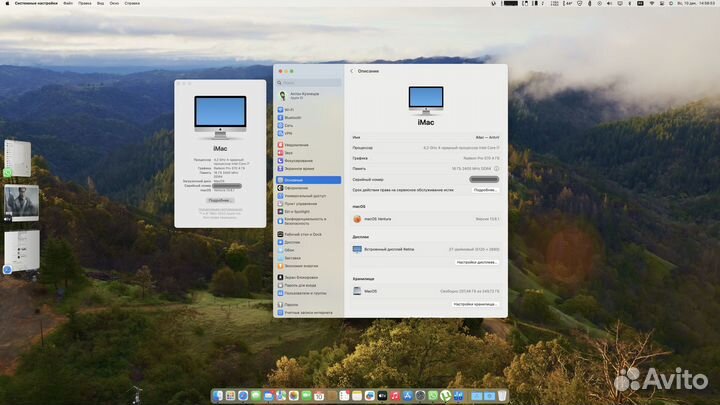Screen dimensions: 720x405
Task: Open Экономия энергии in sidebar
Action: (309, 266)
